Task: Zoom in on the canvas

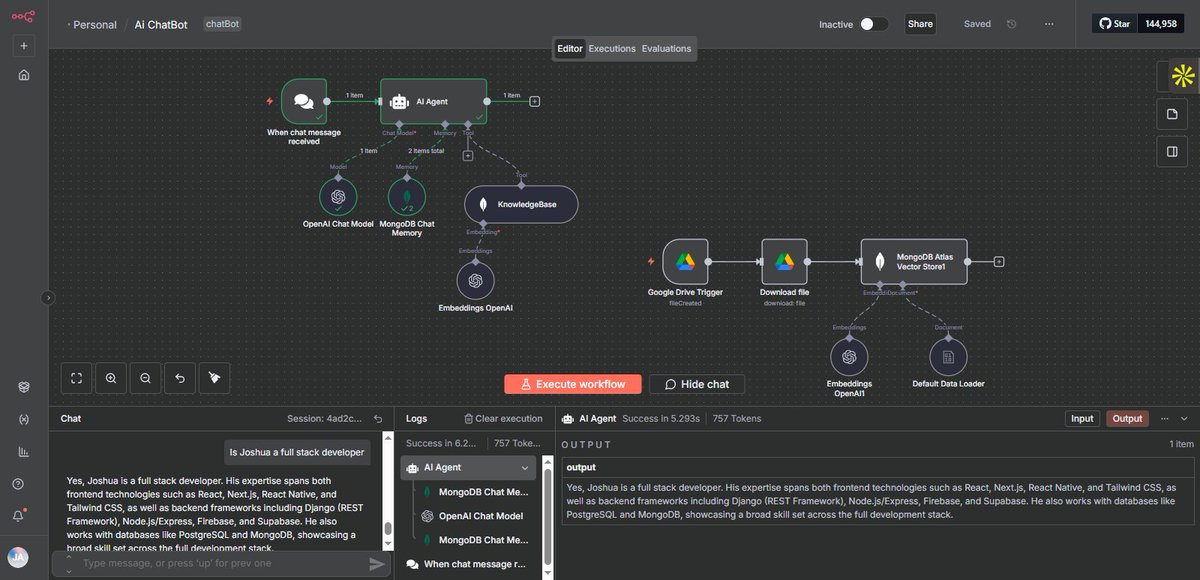Action: point(111,378)
